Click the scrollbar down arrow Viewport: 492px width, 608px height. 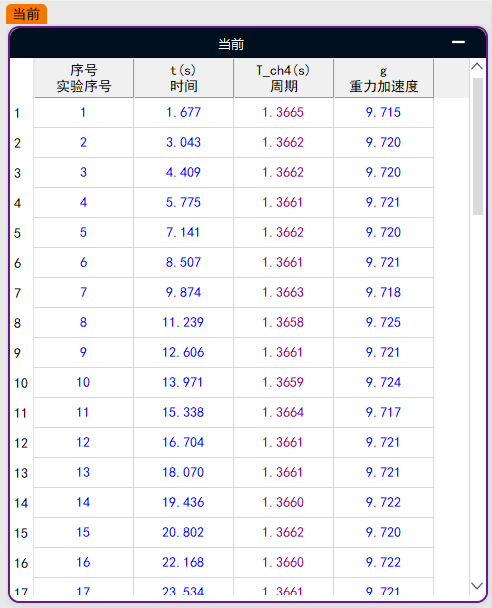click(x=477, y=586)
